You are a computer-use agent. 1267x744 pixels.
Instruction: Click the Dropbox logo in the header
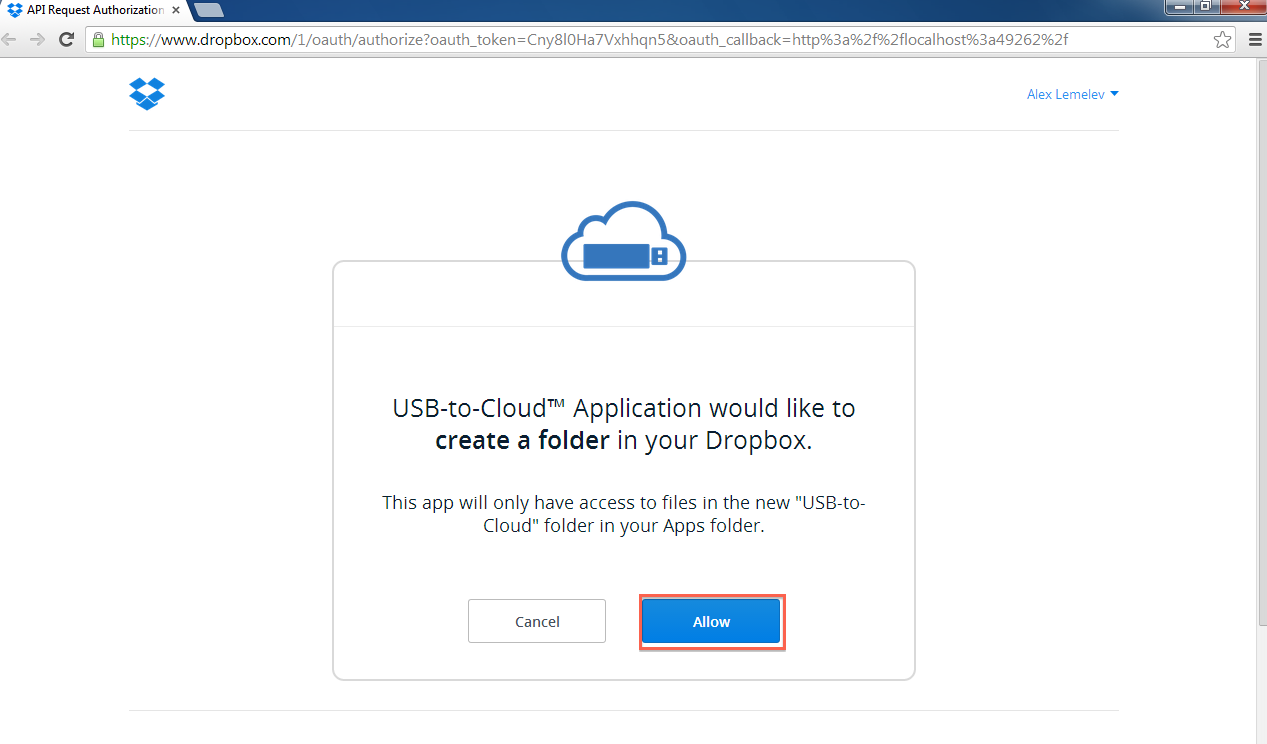pos(147,94)
